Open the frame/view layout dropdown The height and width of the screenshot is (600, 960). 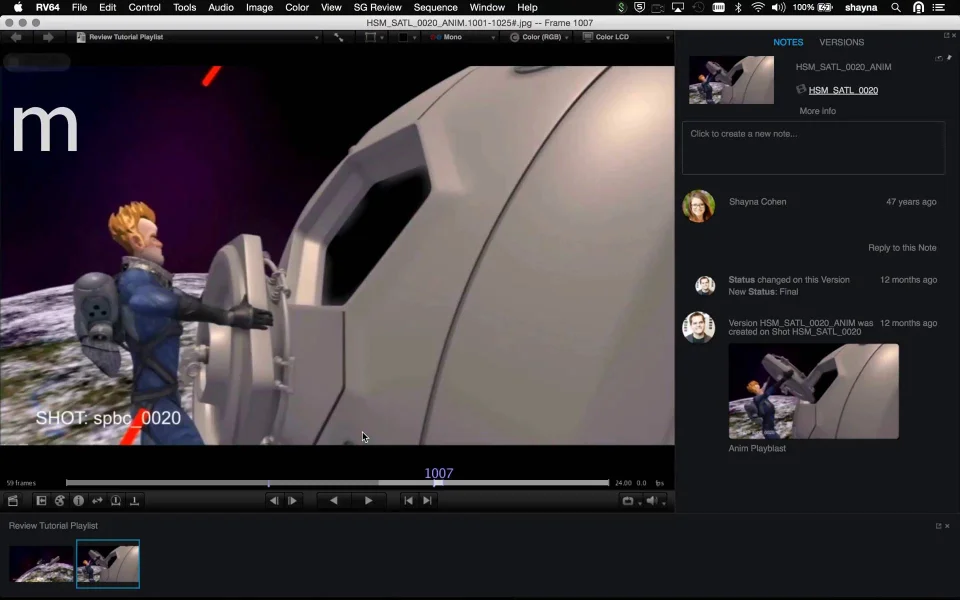point(374,37)
